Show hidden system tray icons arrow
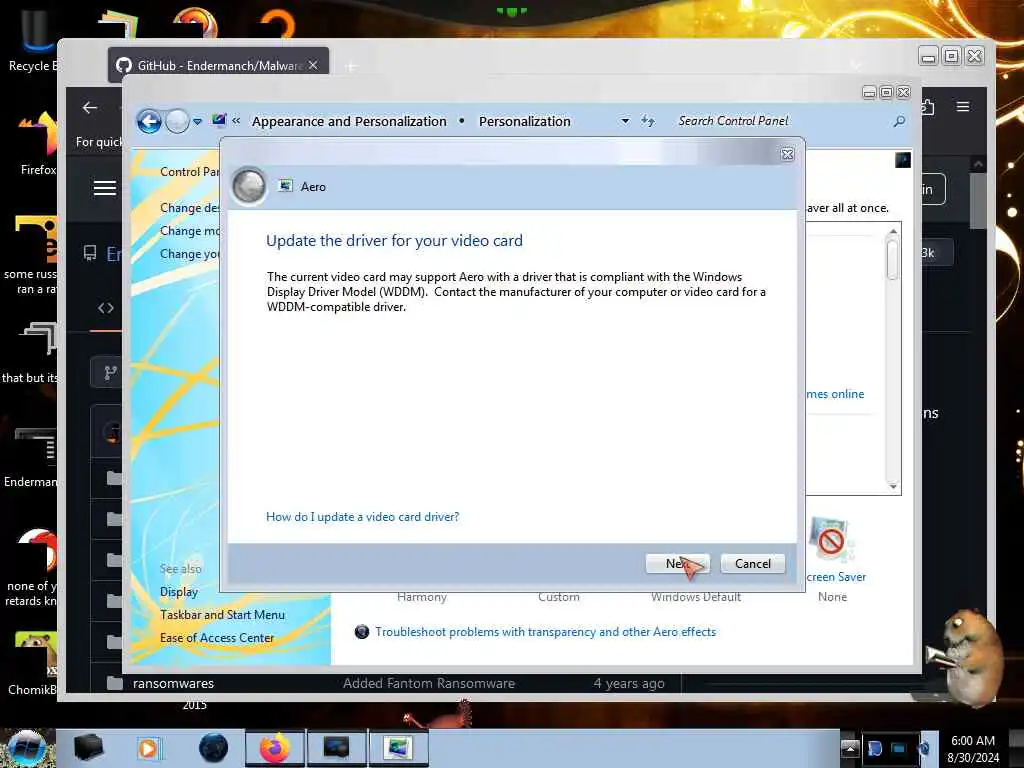Viewport: 1024px width, 768px height. [850, 748]
